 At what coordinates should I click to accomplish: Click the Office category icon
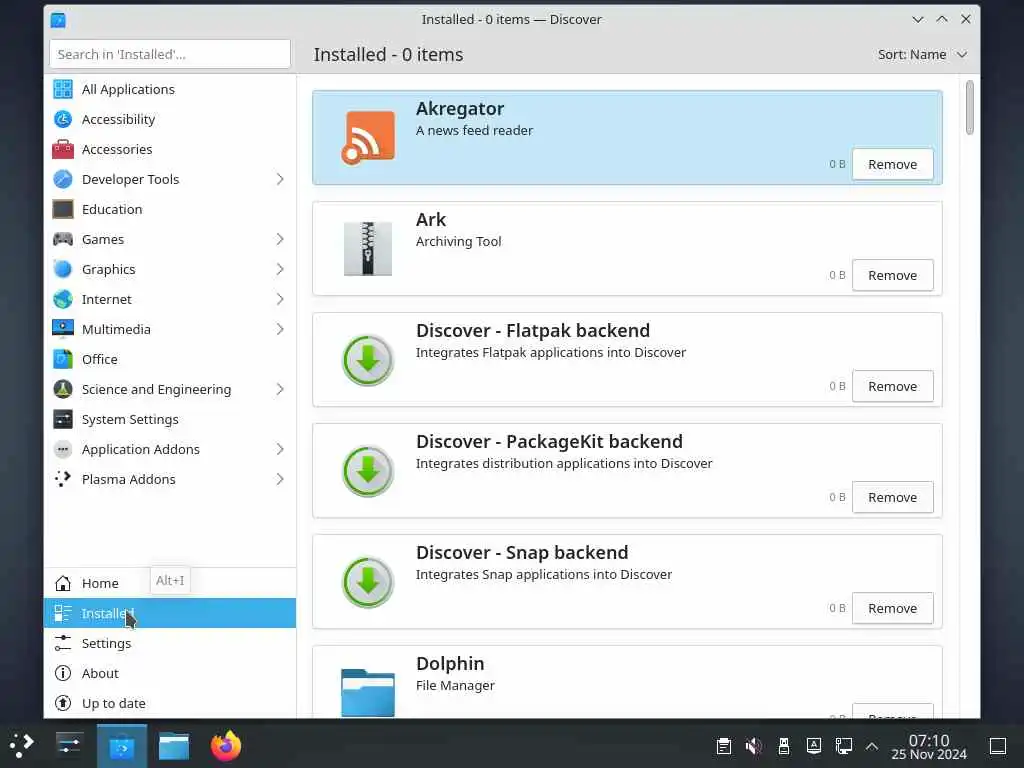click(x=63, y=359)
